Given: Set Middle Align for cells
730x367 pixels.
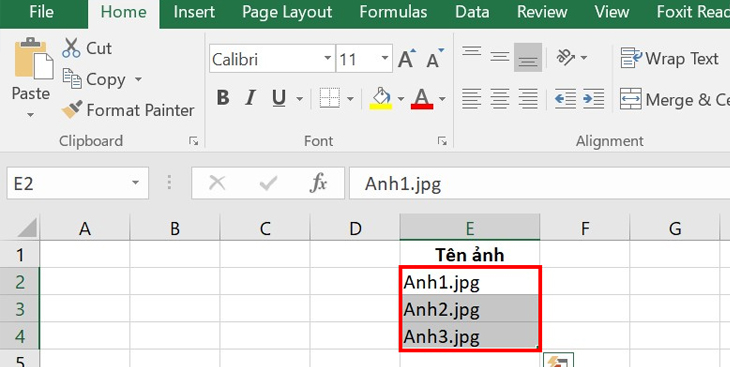Looking at the screenshot, I should pyautogui.click(x=500, y=58).
